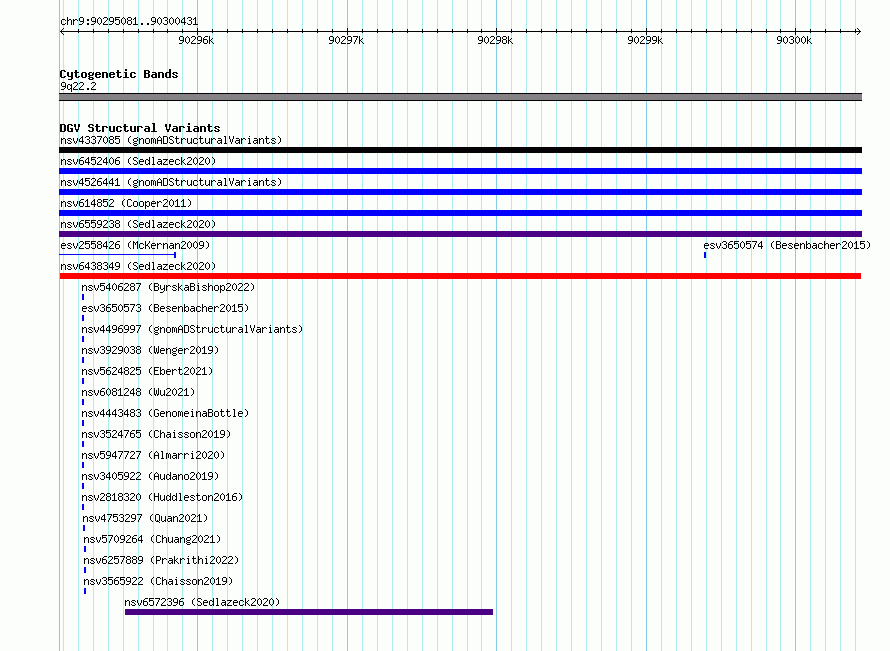Select the gray 9q22.2 cytogenetic band bar
This screenshot has width=890, height=651.
point(460,97)
